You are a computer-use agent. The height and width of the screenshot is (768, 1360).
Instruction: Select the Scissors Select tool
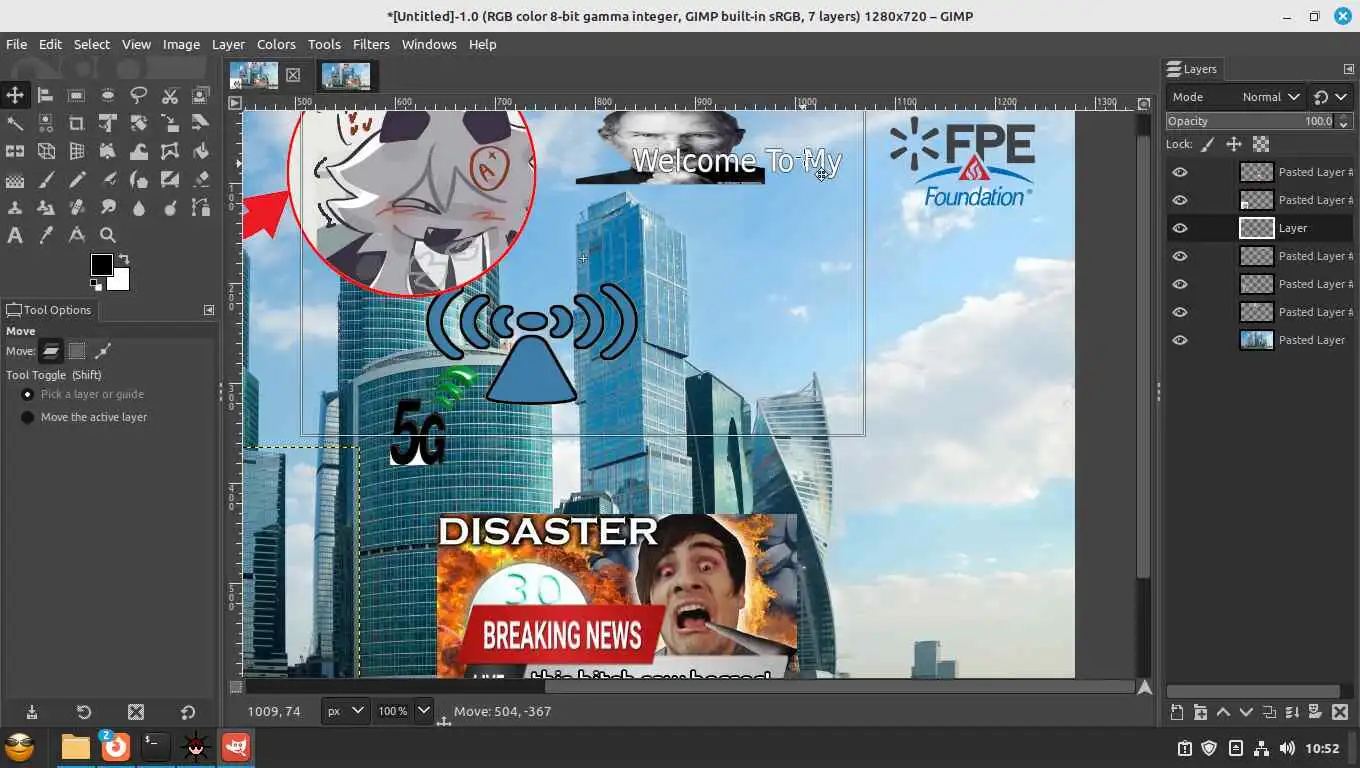pyautogui.click(x=169, y=96)
